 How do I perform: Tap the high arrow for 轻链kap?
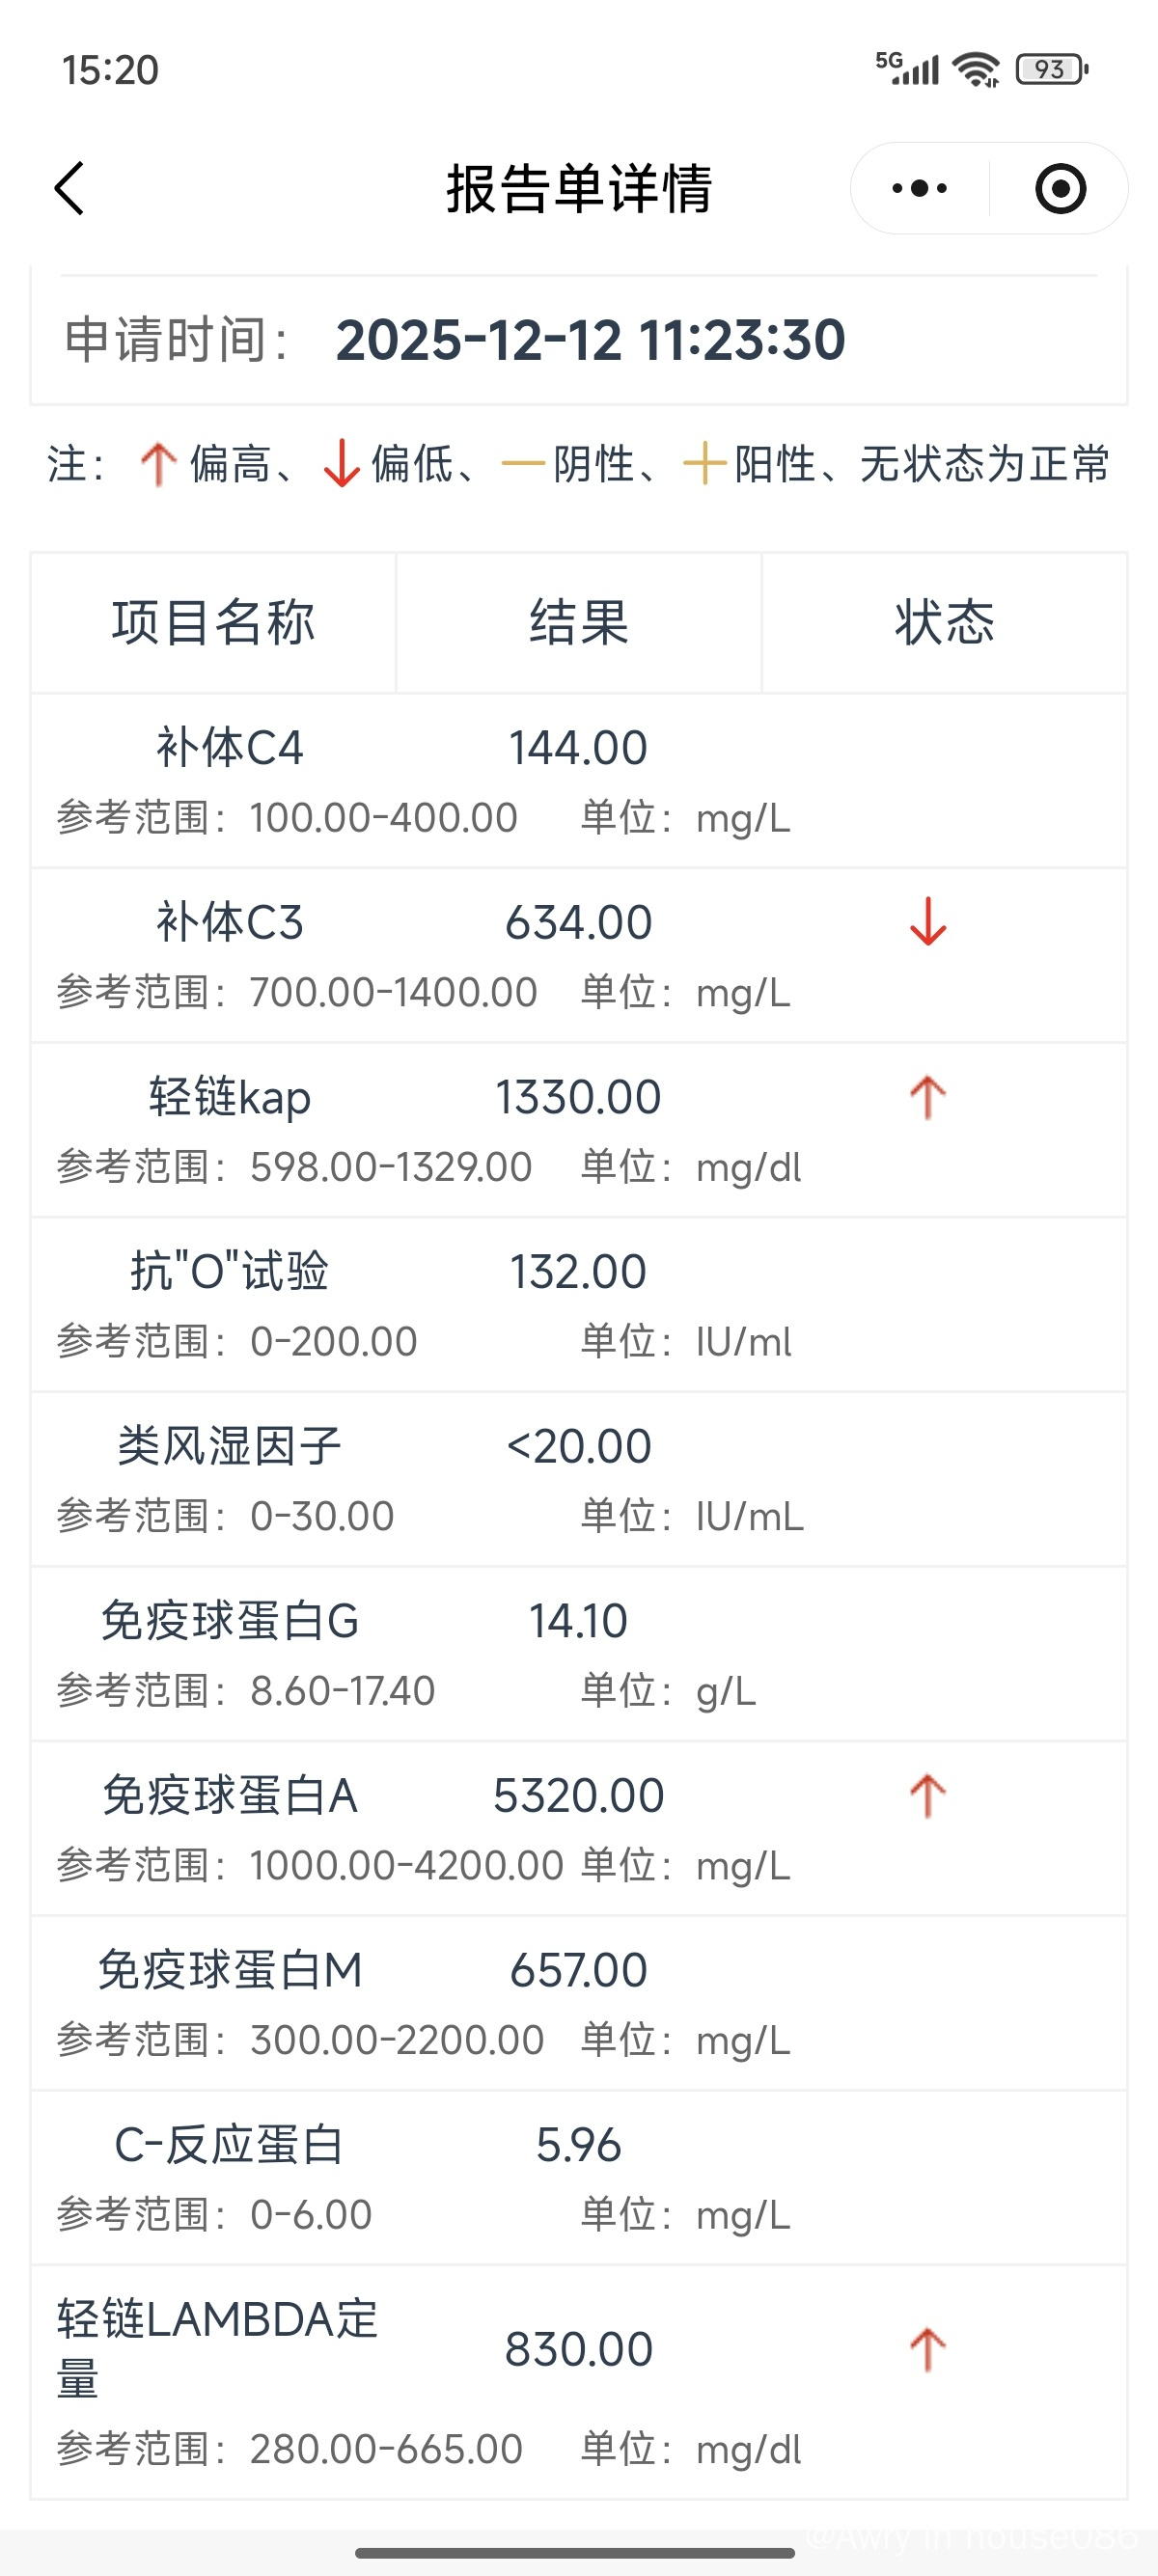tap(928, 1097)
